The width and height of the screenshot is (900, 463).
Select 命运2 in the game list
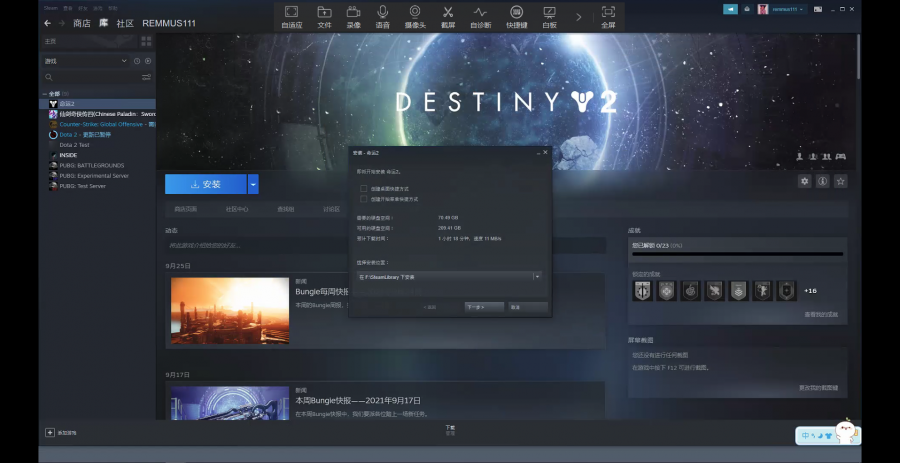(x=97, y=104)
